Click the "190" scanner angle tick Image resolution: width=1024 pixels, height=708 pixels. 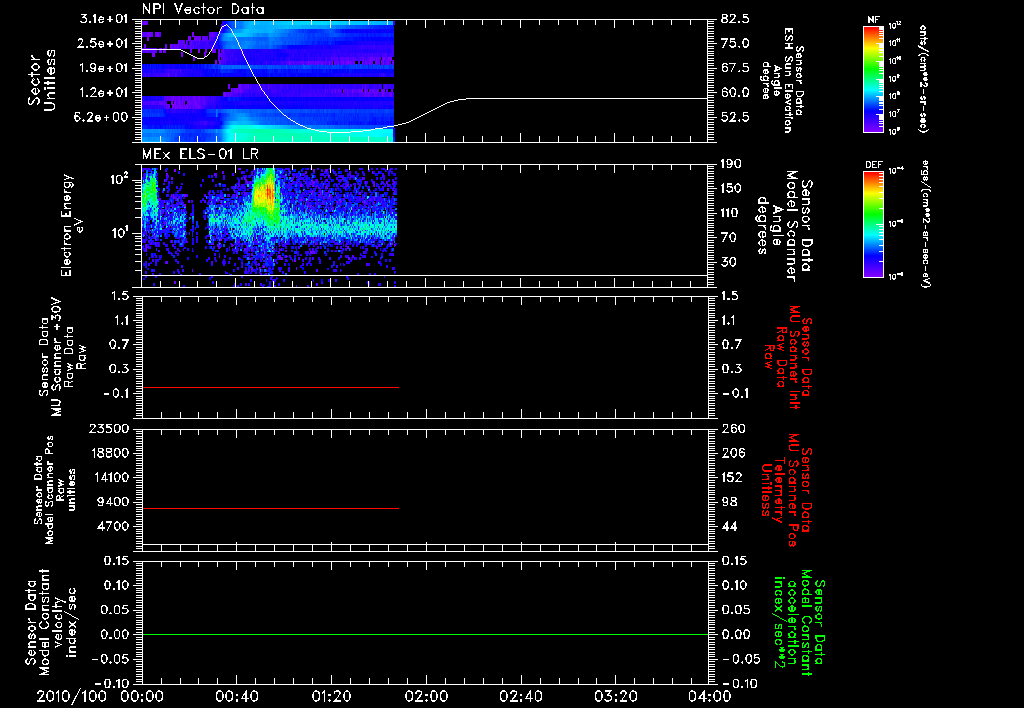point(732,164)
